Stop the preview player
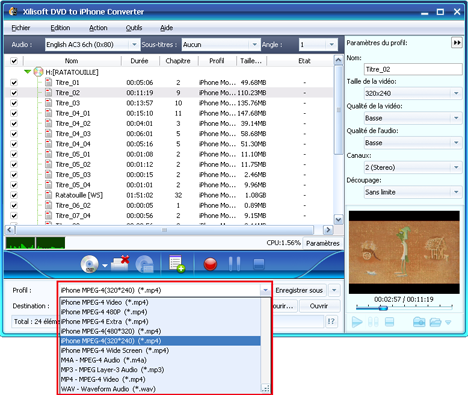 coord(389,322)
